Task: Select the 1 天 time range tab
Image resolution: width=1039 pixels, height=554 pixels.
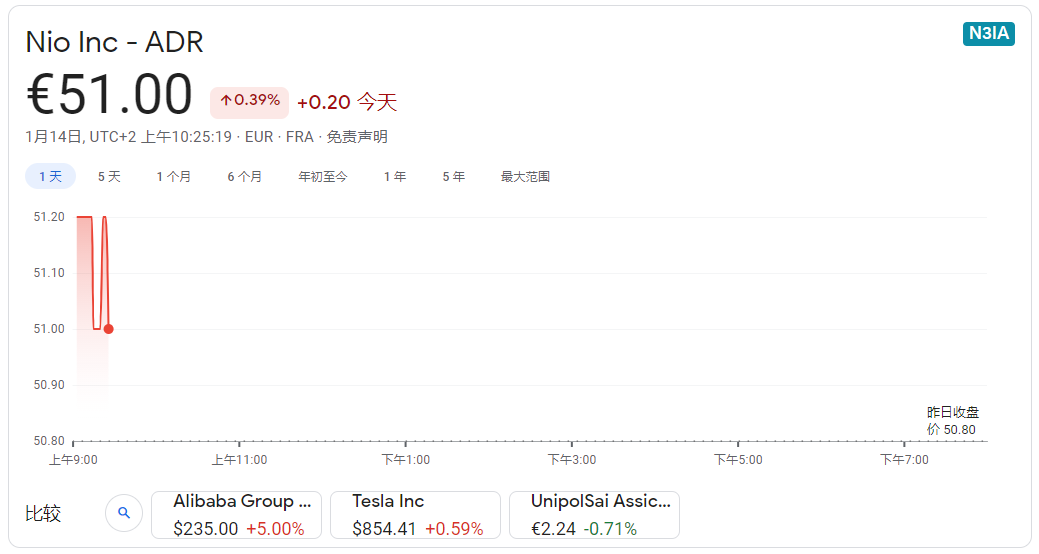Action: coord(50,176)
